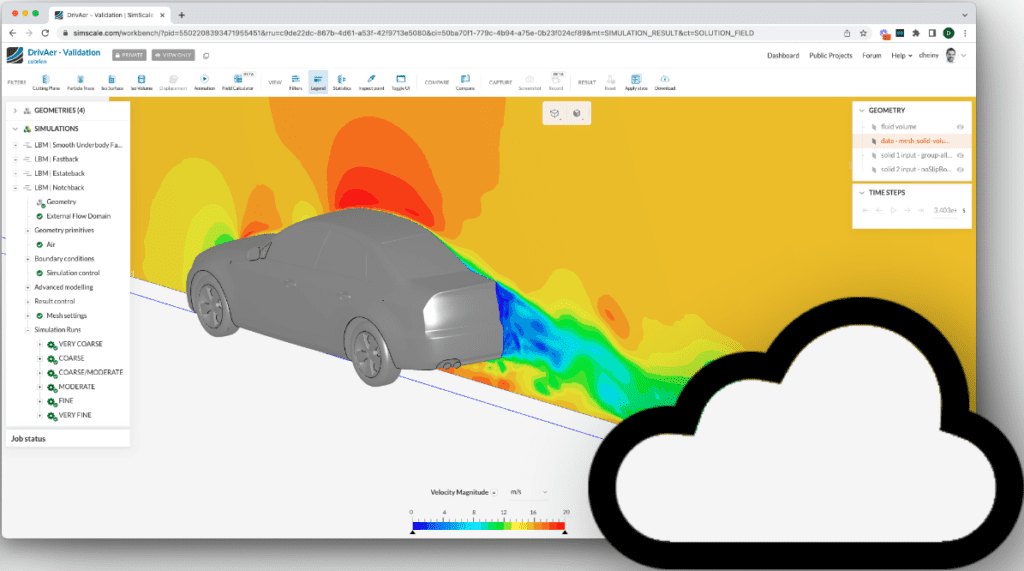Viewport: 1024px width, 571px height.
Task: Expand the VERY COARSE run node
Action: [40, 344]
